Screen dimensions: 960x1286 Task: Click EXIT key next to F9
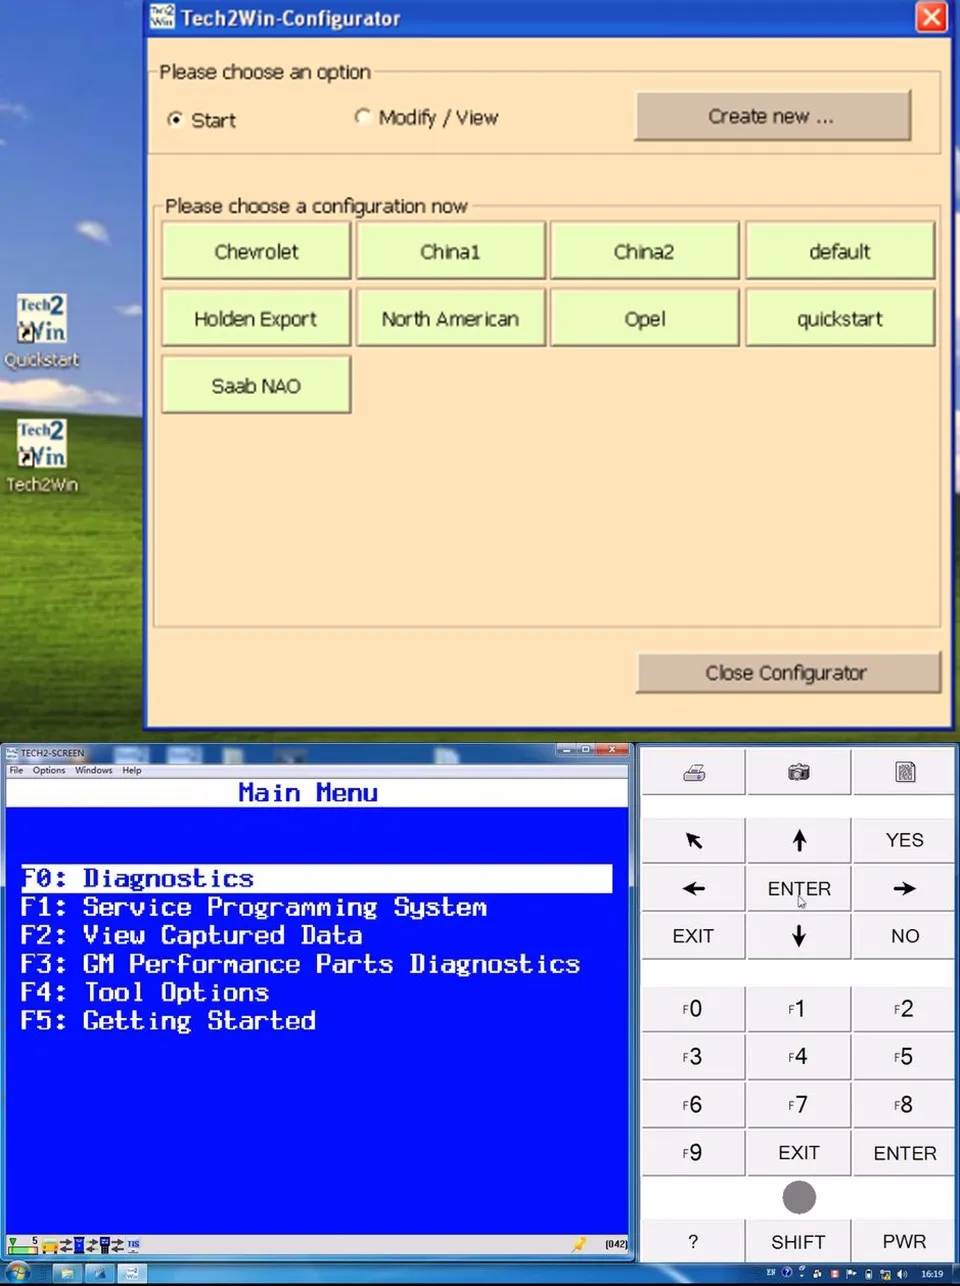[798, 1153]
